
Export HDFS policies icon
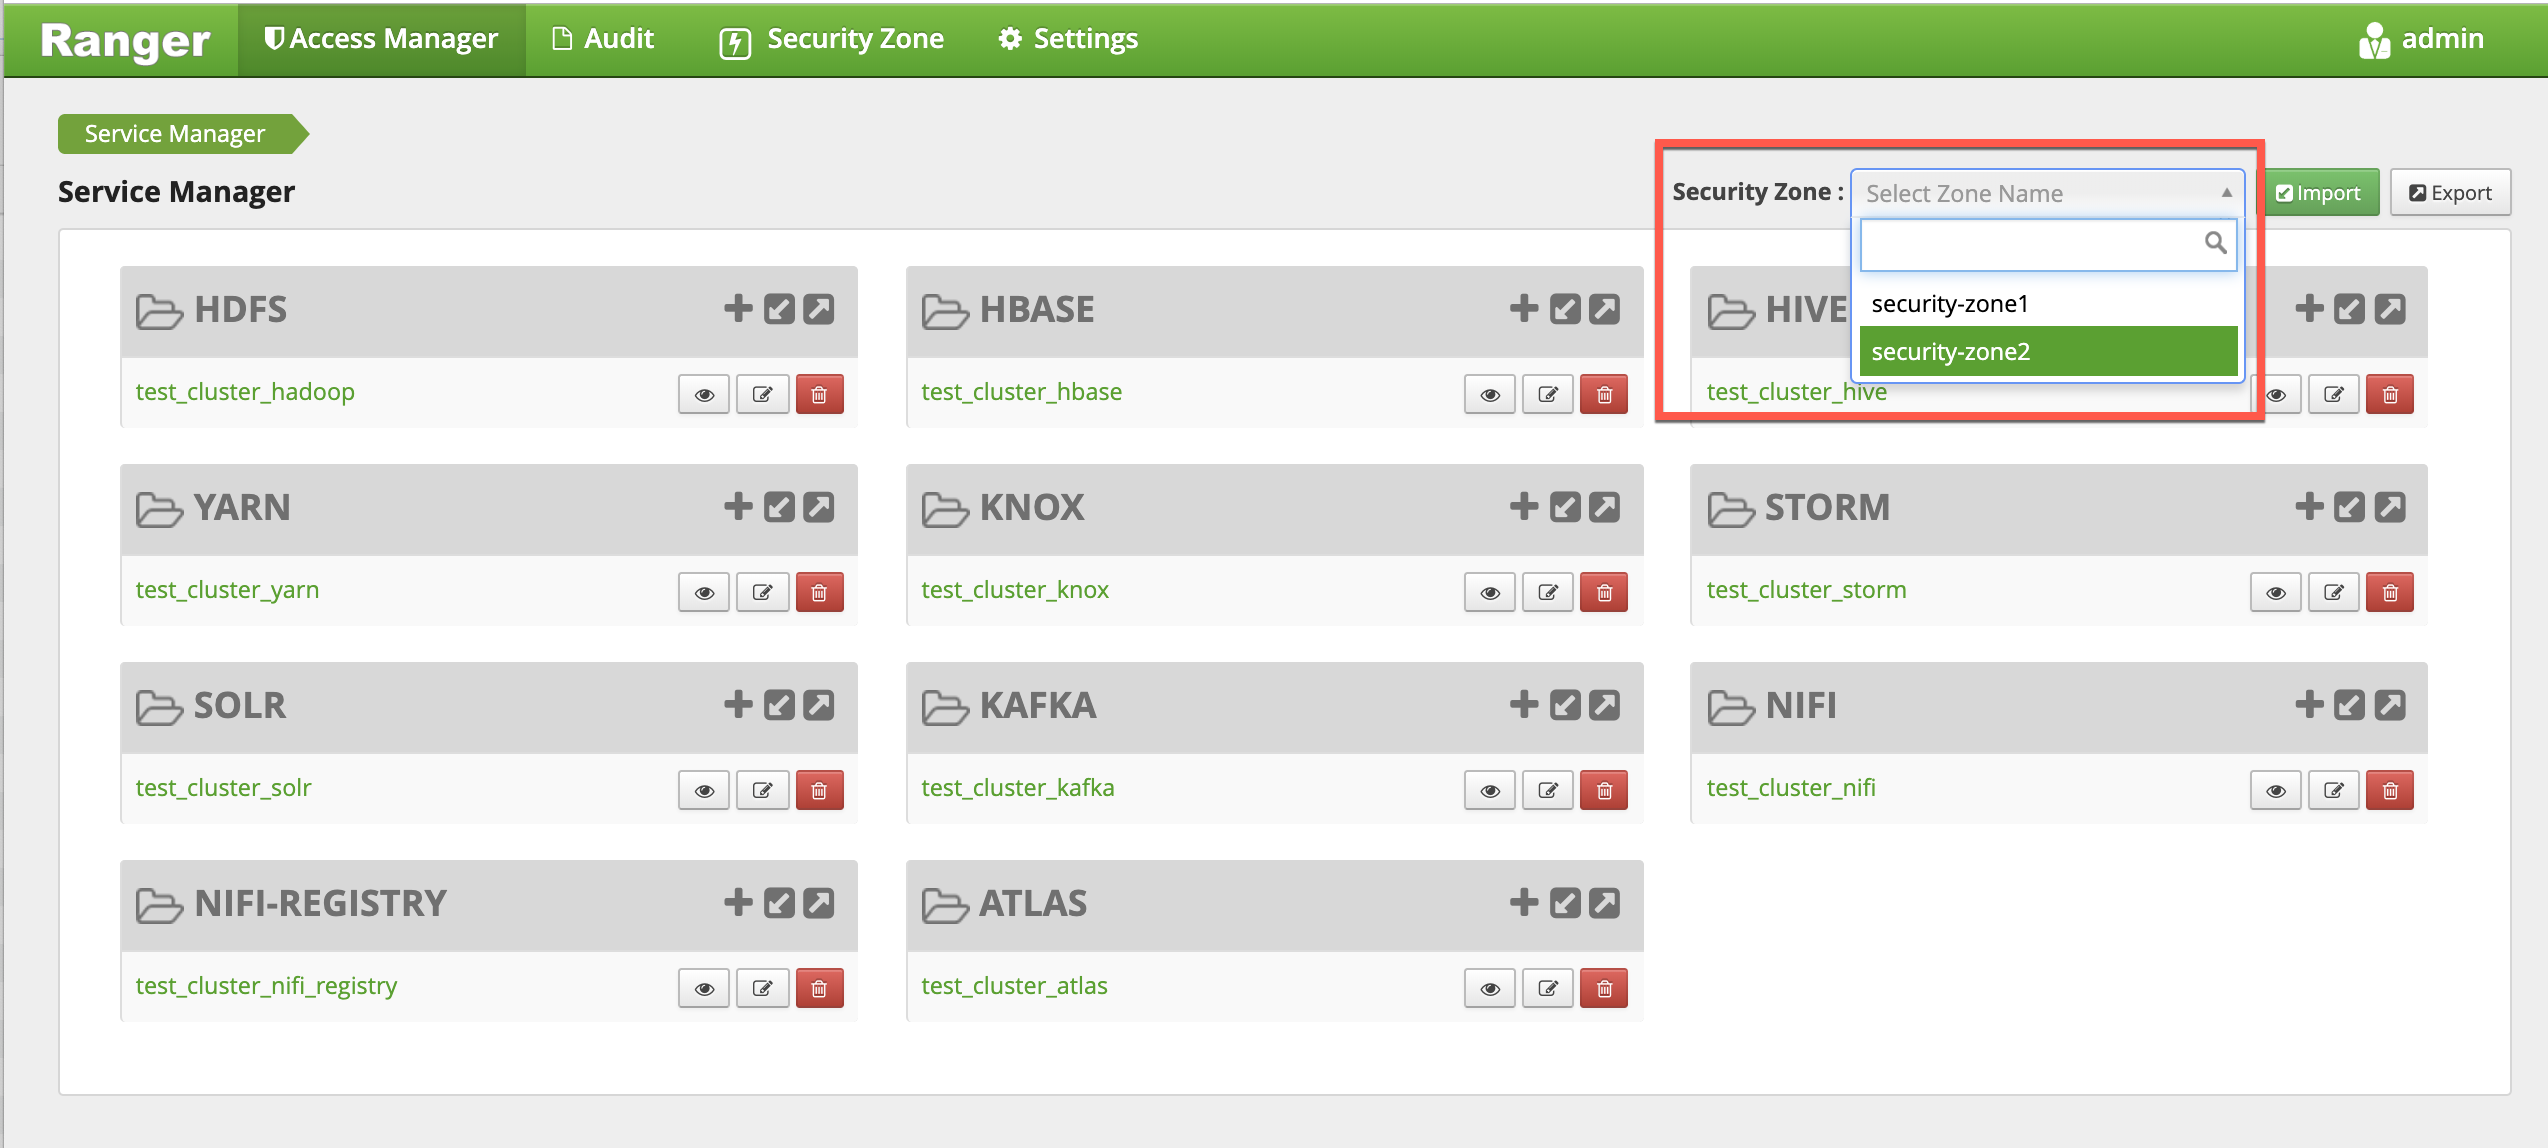tap(819, 308)
